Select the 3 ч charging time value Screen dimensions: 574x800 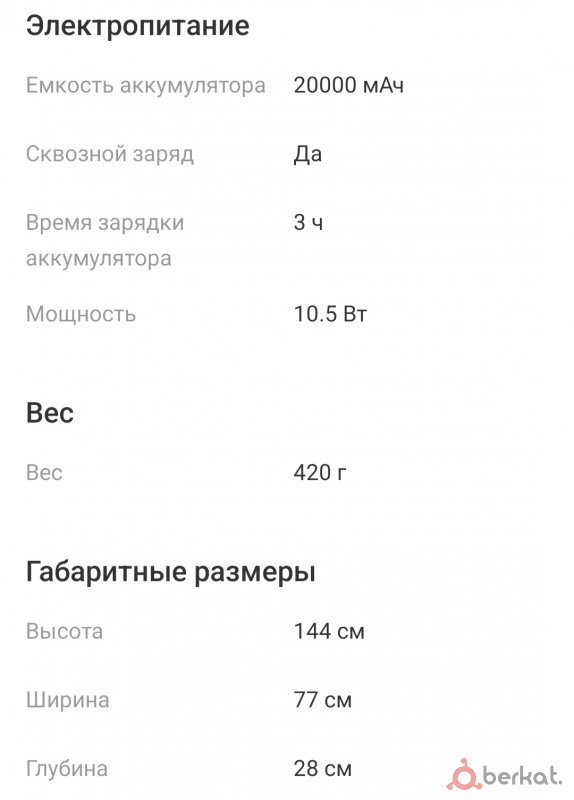[x=308, y=222]
